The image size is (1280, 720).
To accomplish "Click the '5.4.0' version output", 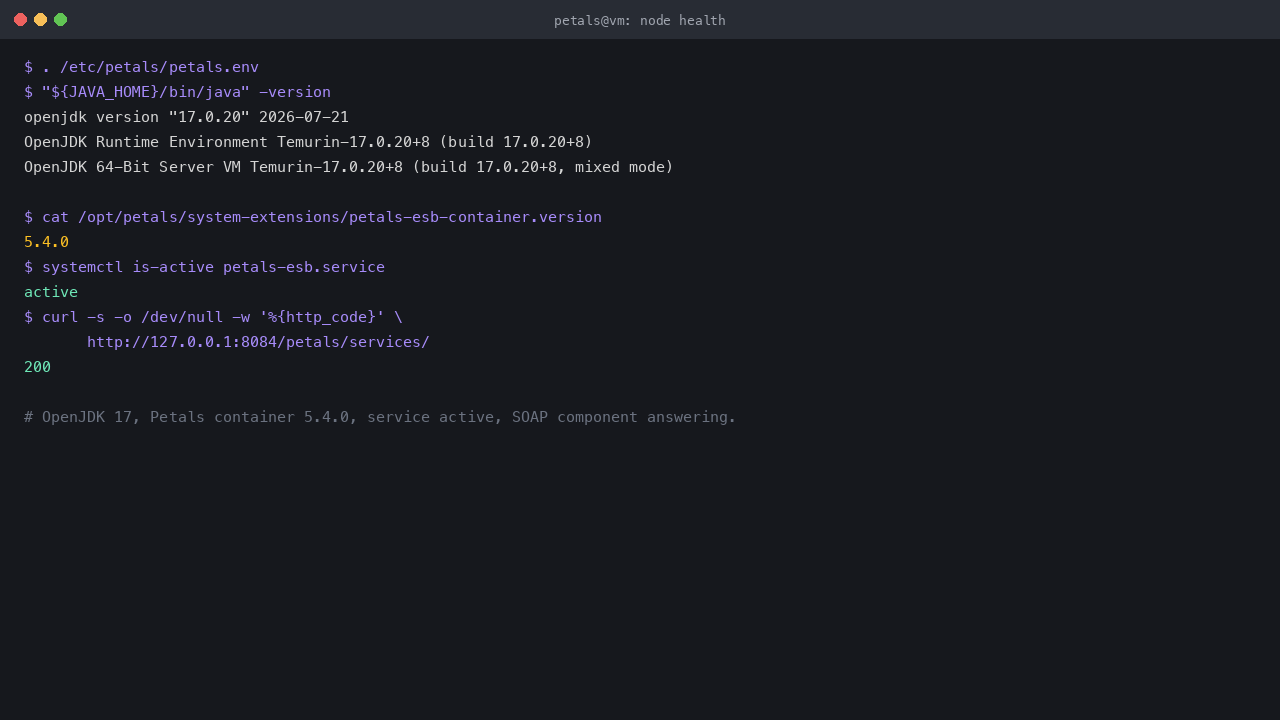I will point(46,242).
